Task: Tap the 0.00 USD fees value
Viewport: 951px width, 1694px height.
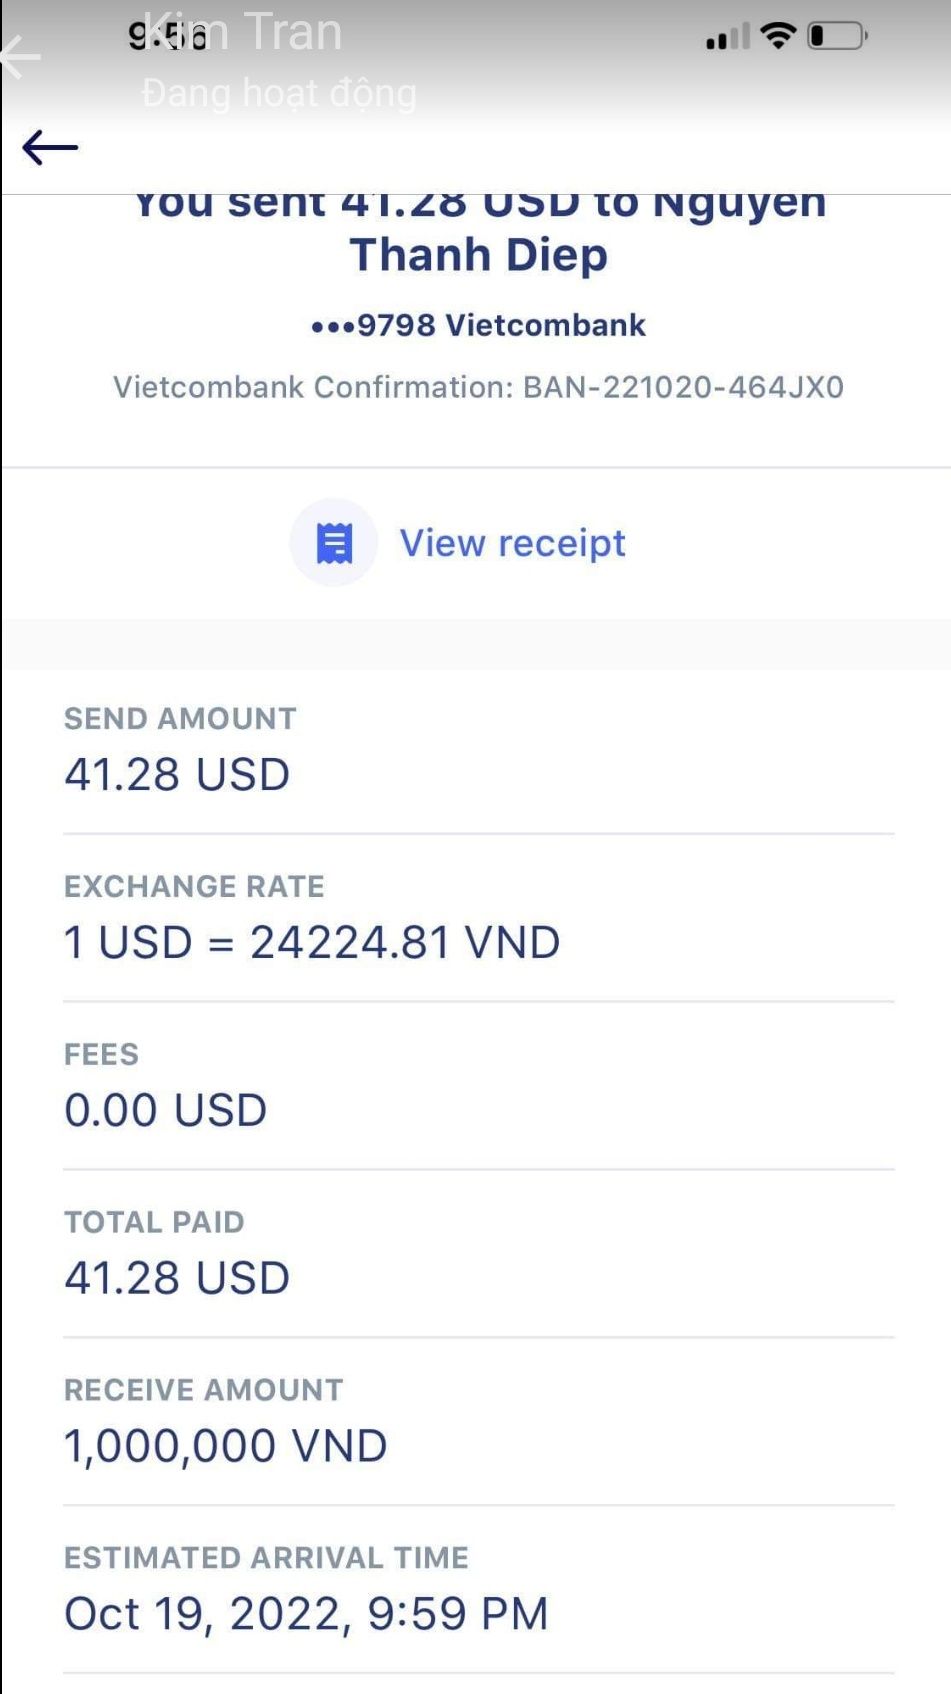Action: (166, 1110)
